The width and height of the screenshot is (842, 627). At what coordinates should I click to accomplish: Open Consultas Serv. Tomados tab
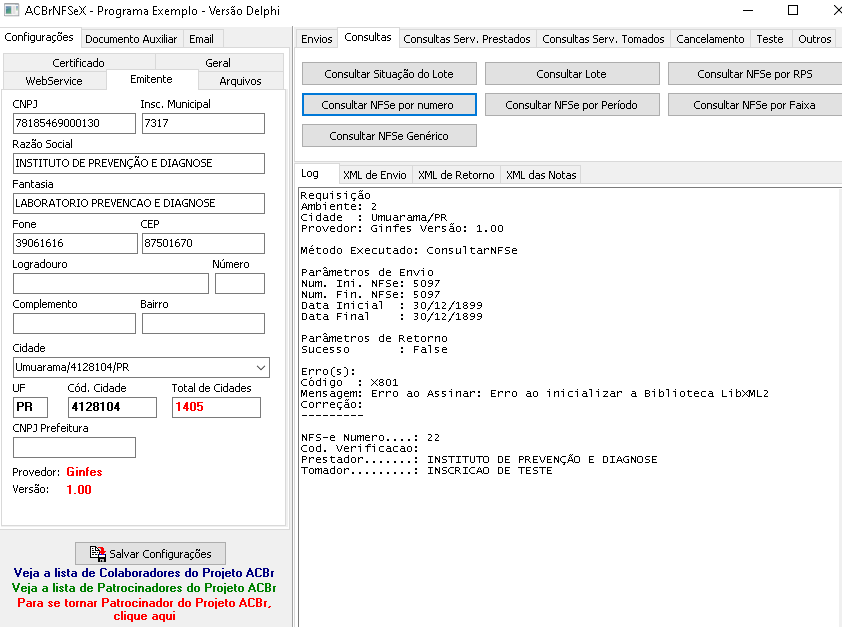pos(603,39)
